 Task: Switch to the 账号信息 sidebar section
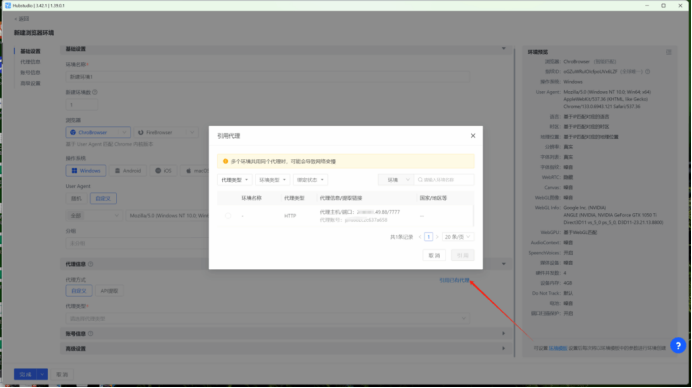30,72
